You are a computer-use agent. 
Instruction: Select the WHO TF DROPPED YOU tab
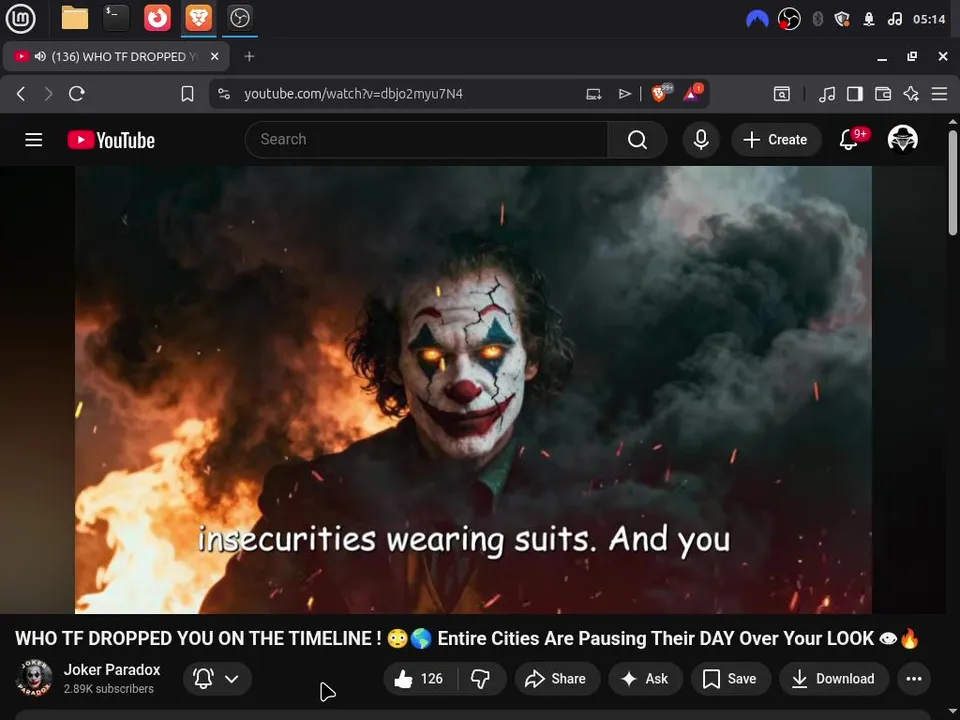point(116,56)
